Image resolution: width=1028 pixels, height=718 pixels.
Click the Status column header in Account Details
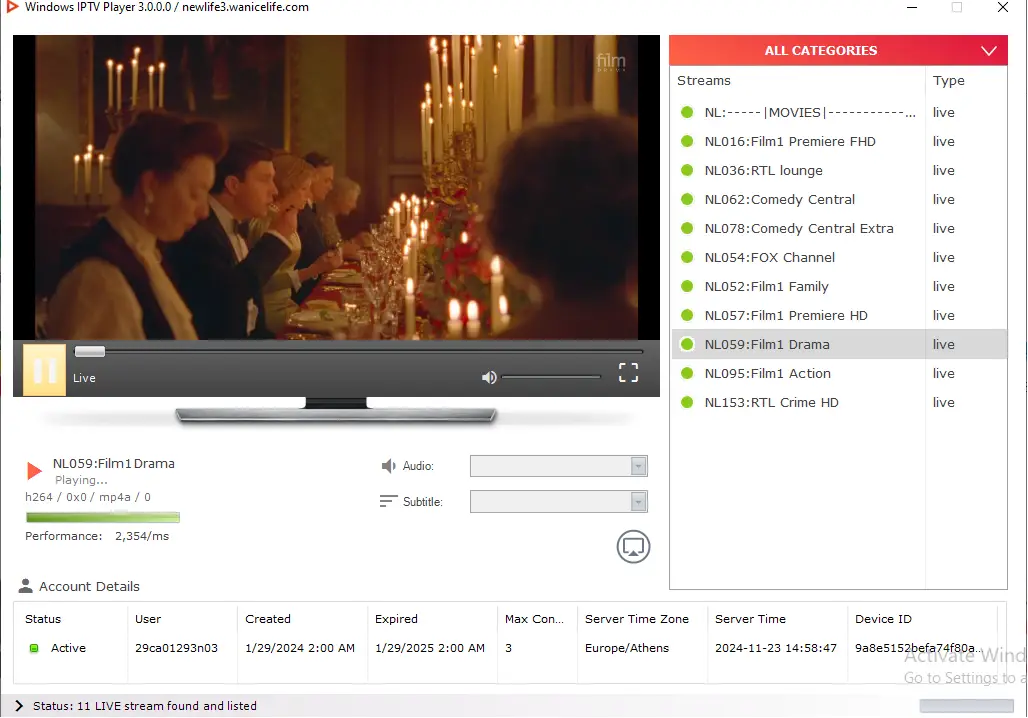pyautogui.click(x=43, y=618)
